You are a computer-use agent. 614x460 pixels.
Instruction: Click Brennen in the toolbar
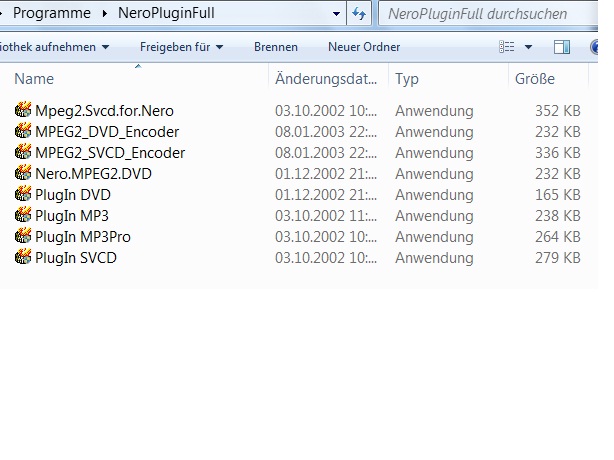click(276, 47)
